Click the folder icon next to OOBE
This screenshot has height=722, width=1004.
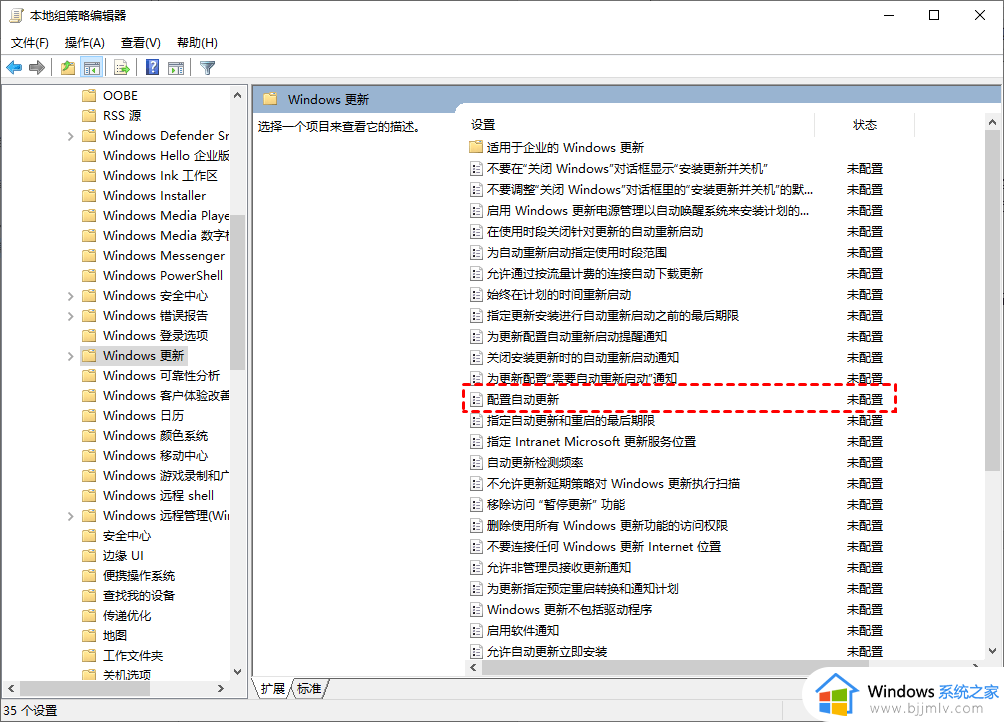coord(90,95)
